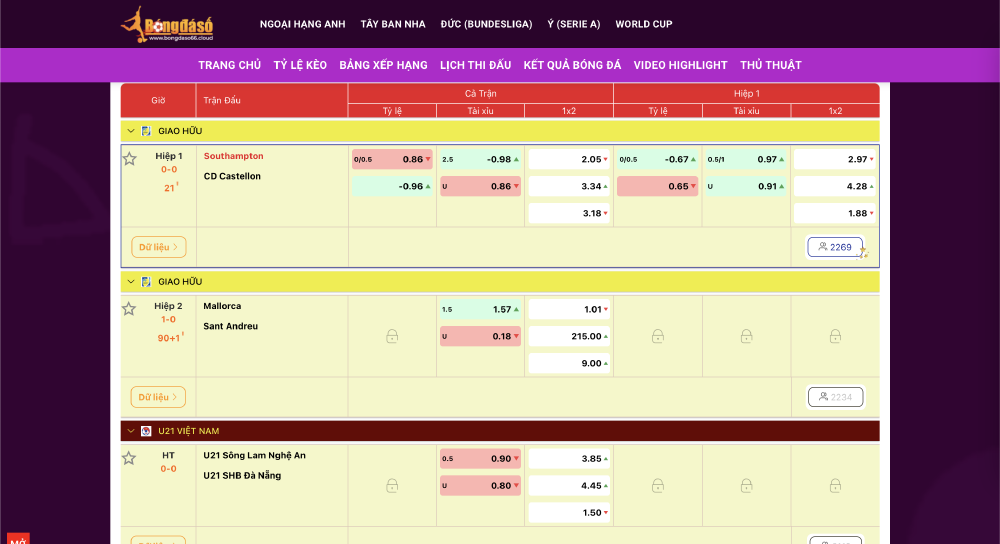
Task: Open Dữ liệu for Southampton match
Action: tap(159, 247)
